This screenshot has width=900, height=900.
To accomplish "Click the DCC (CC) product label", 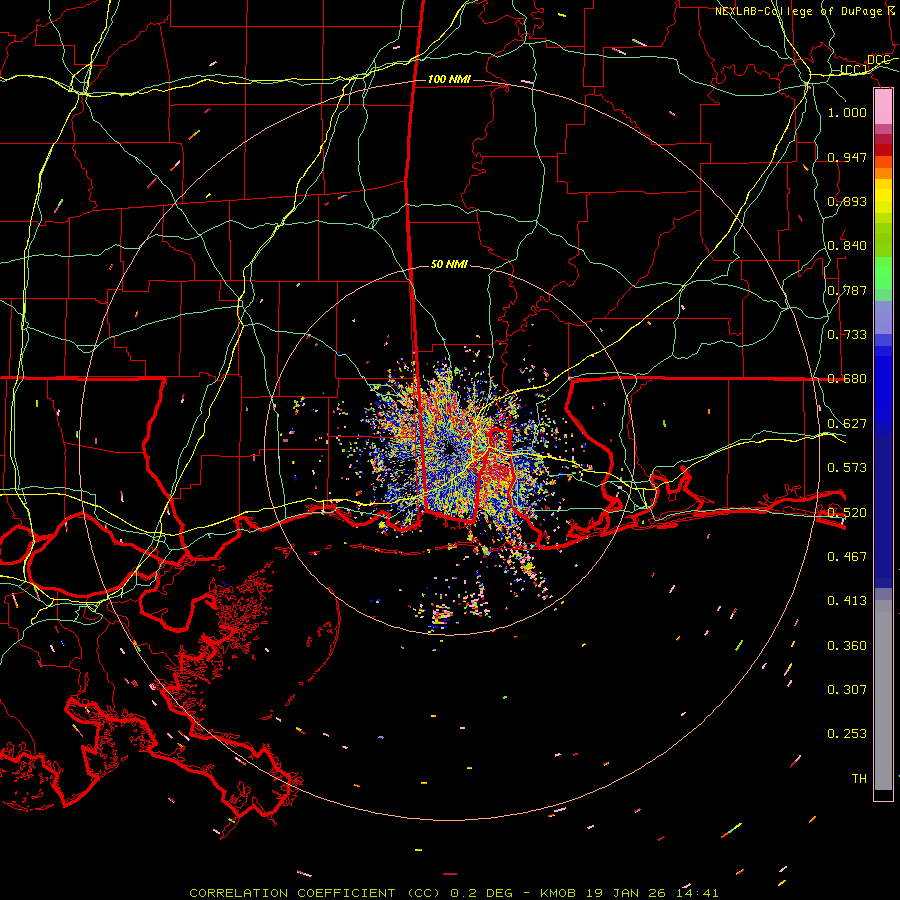I will tap(868, 64).
